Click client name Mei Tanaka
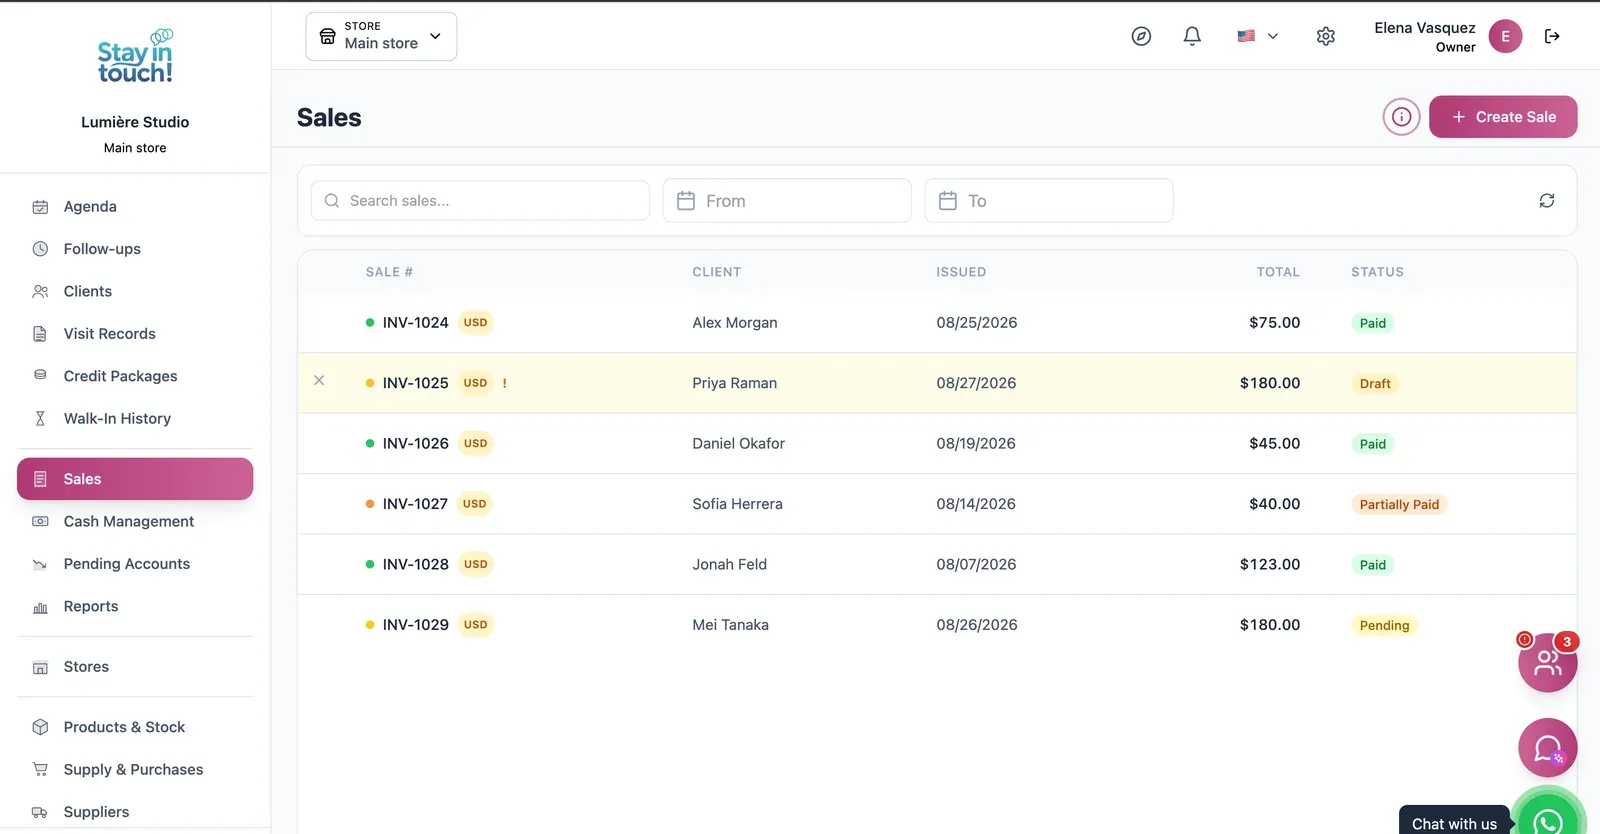 [x=731, y=625]
